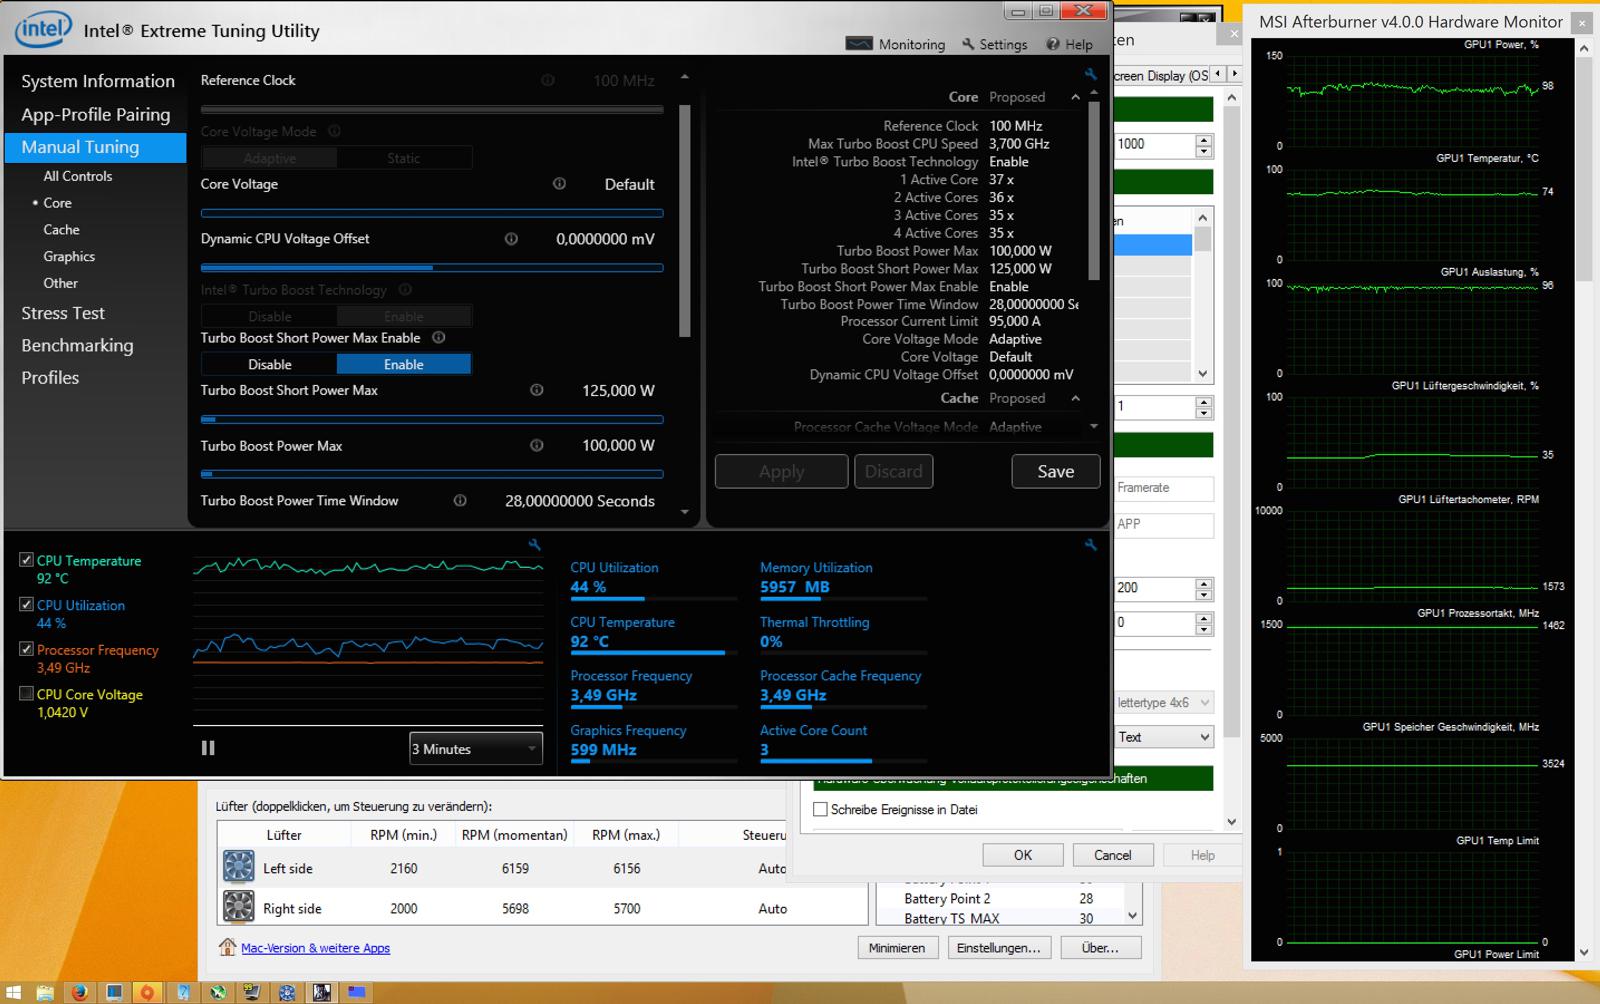1600x1004 pixels.
Task: Click OK in the dialog behind
Action: (x=1023, y=855)
